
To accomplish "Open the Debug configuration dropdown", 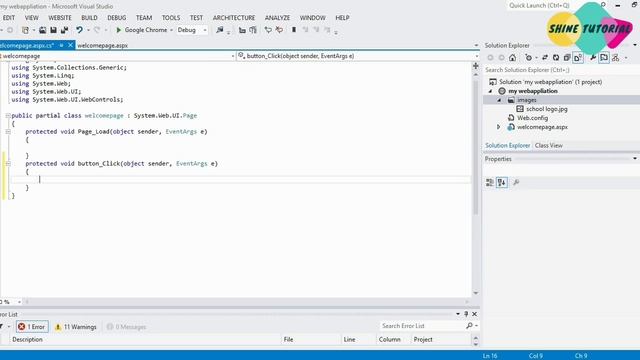I will 205,30.
